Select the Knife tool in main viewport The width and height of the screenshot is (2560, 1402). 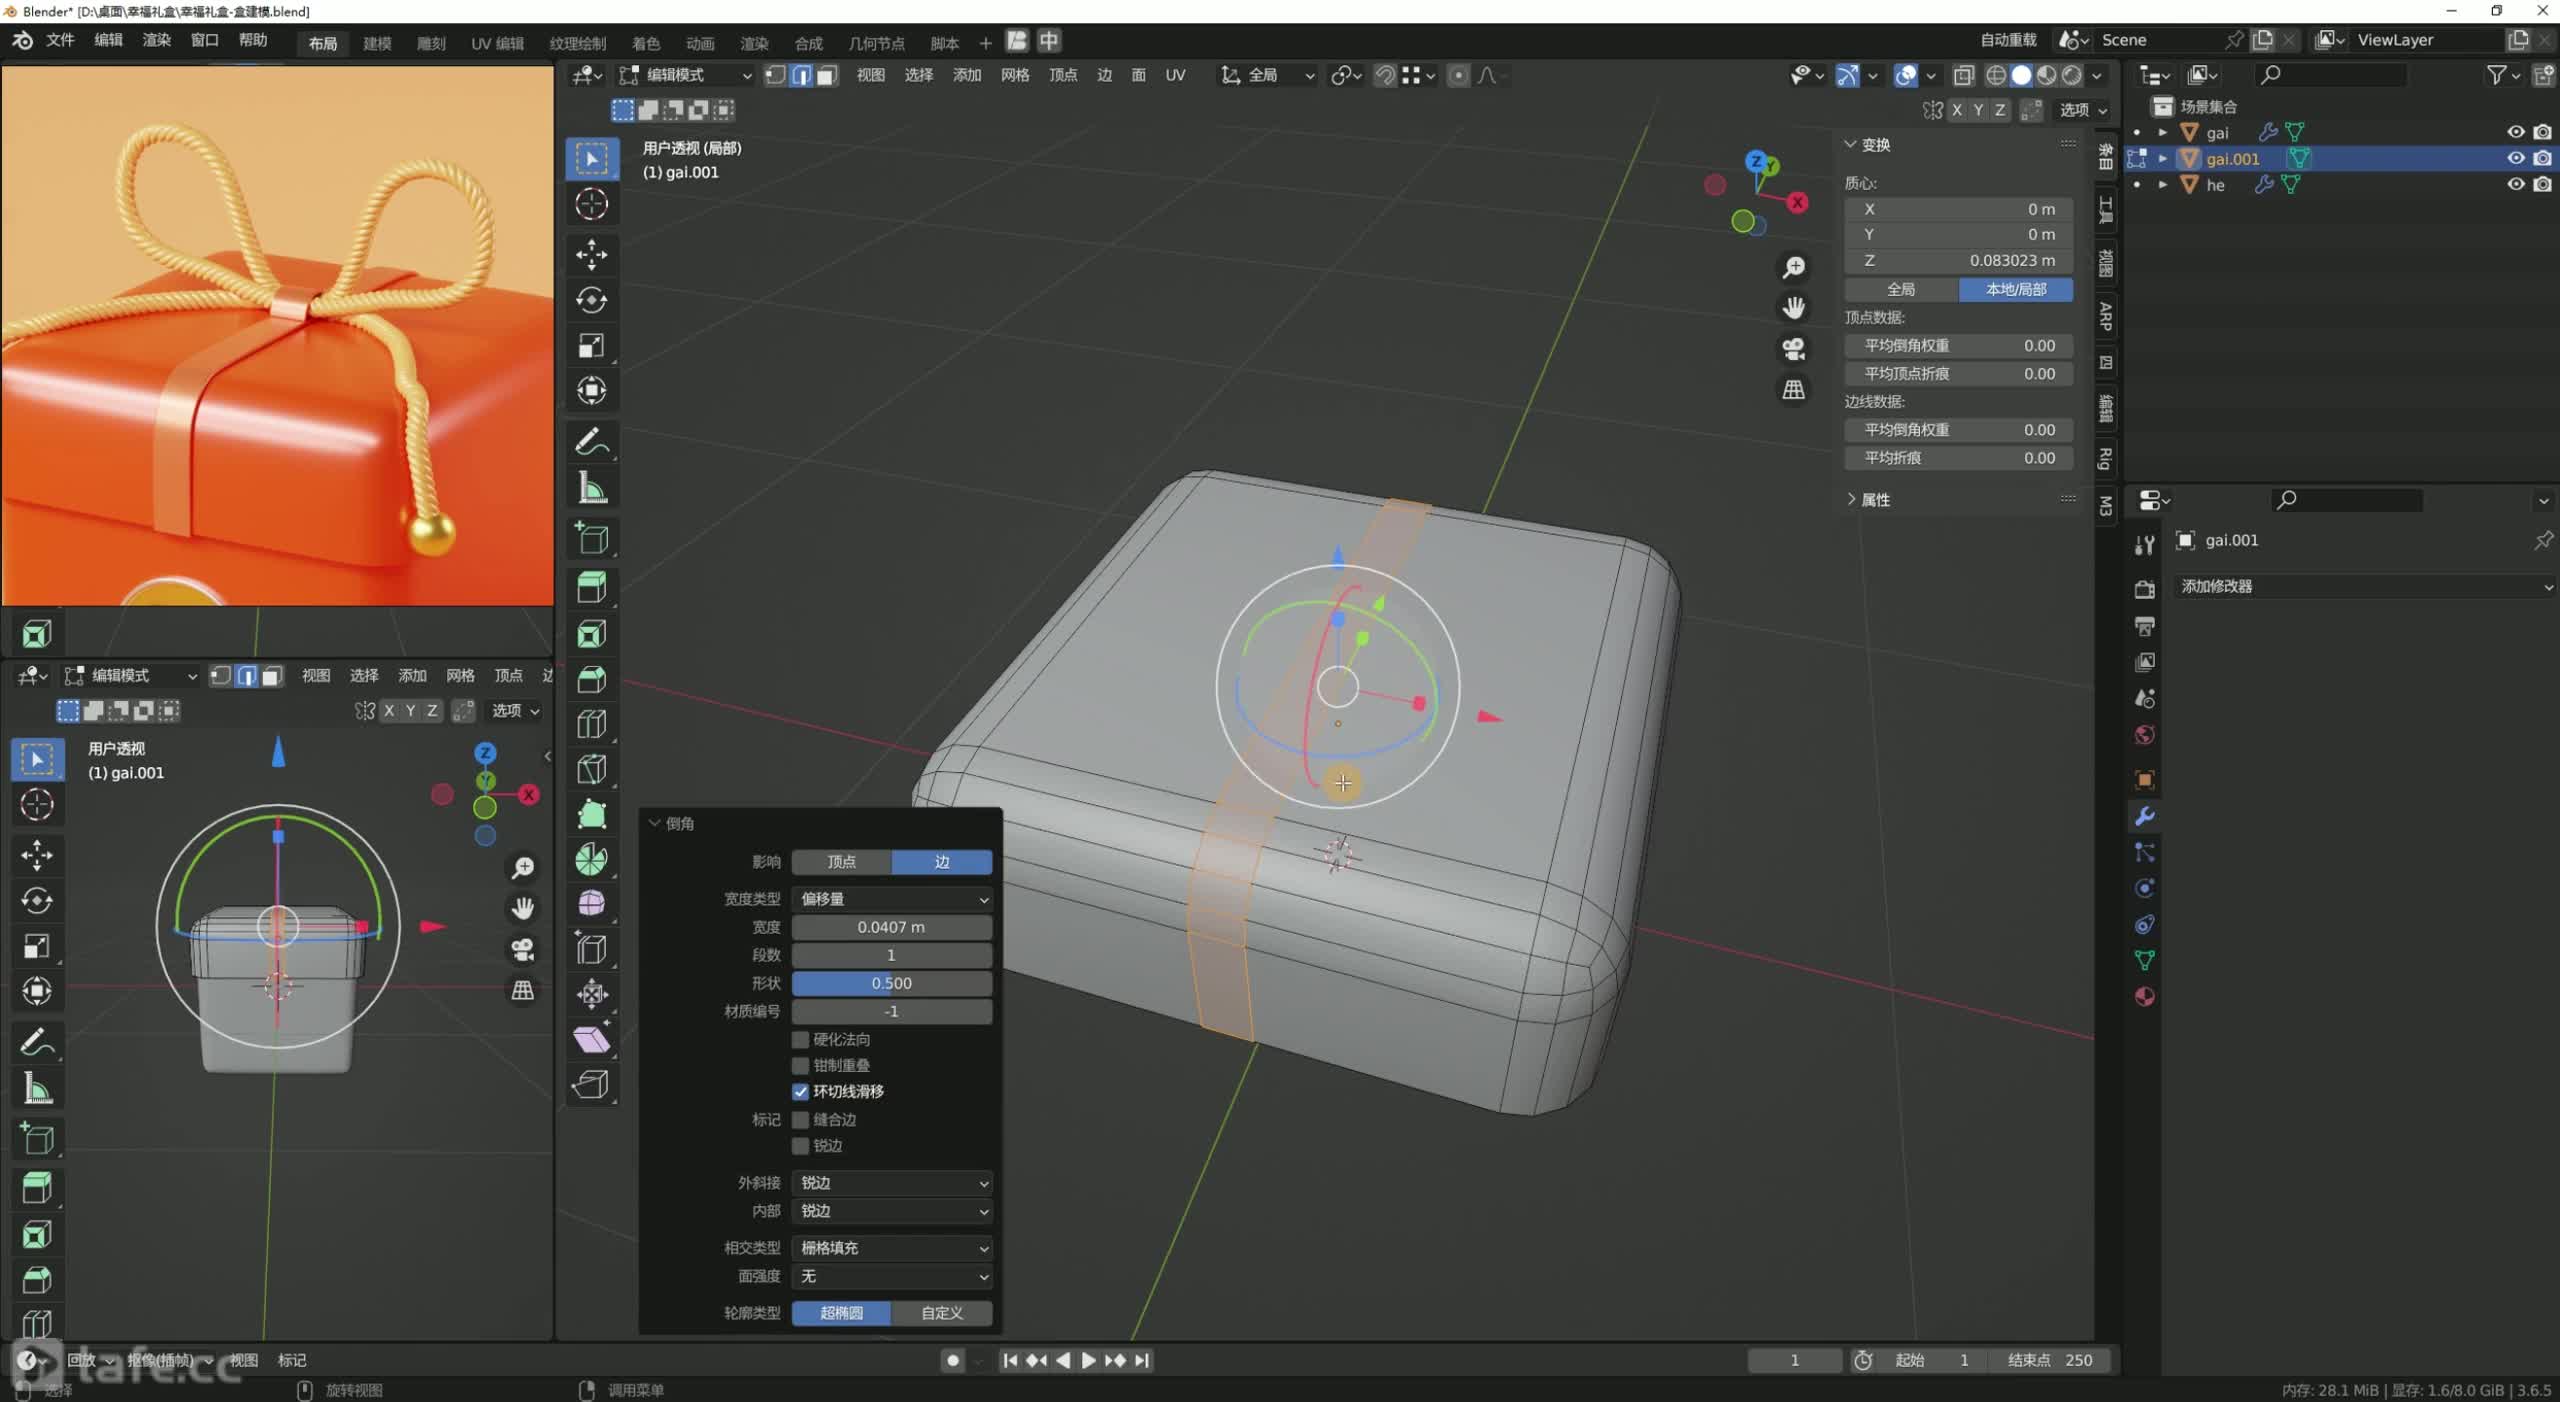pos(591,768)
